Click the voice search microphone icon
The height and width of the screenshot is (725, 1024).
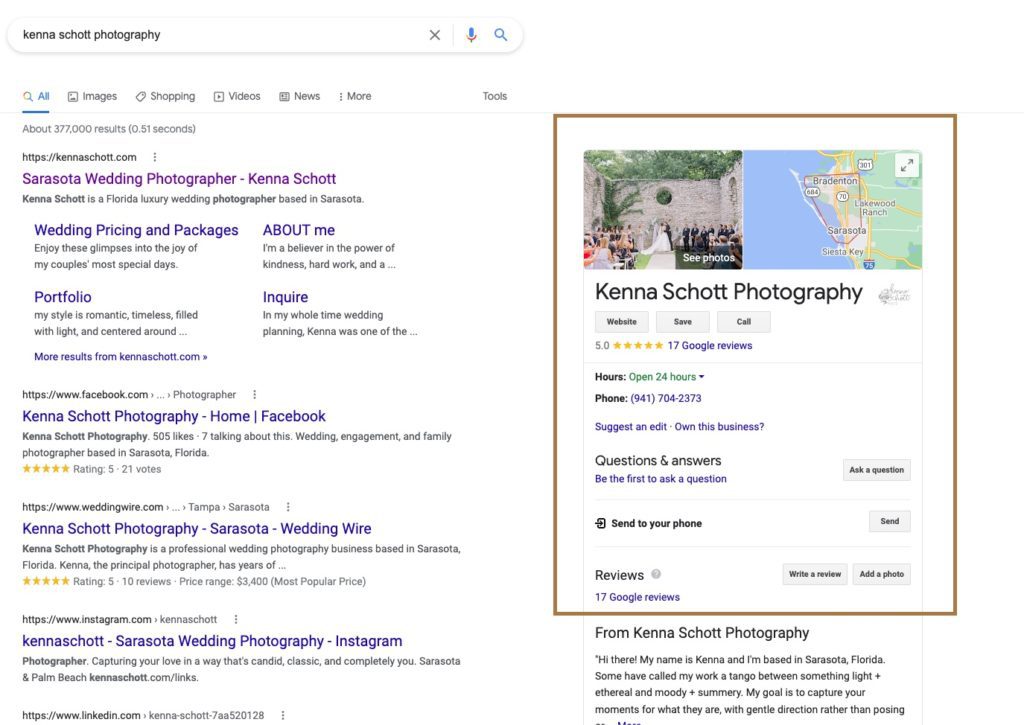(471, 34)
